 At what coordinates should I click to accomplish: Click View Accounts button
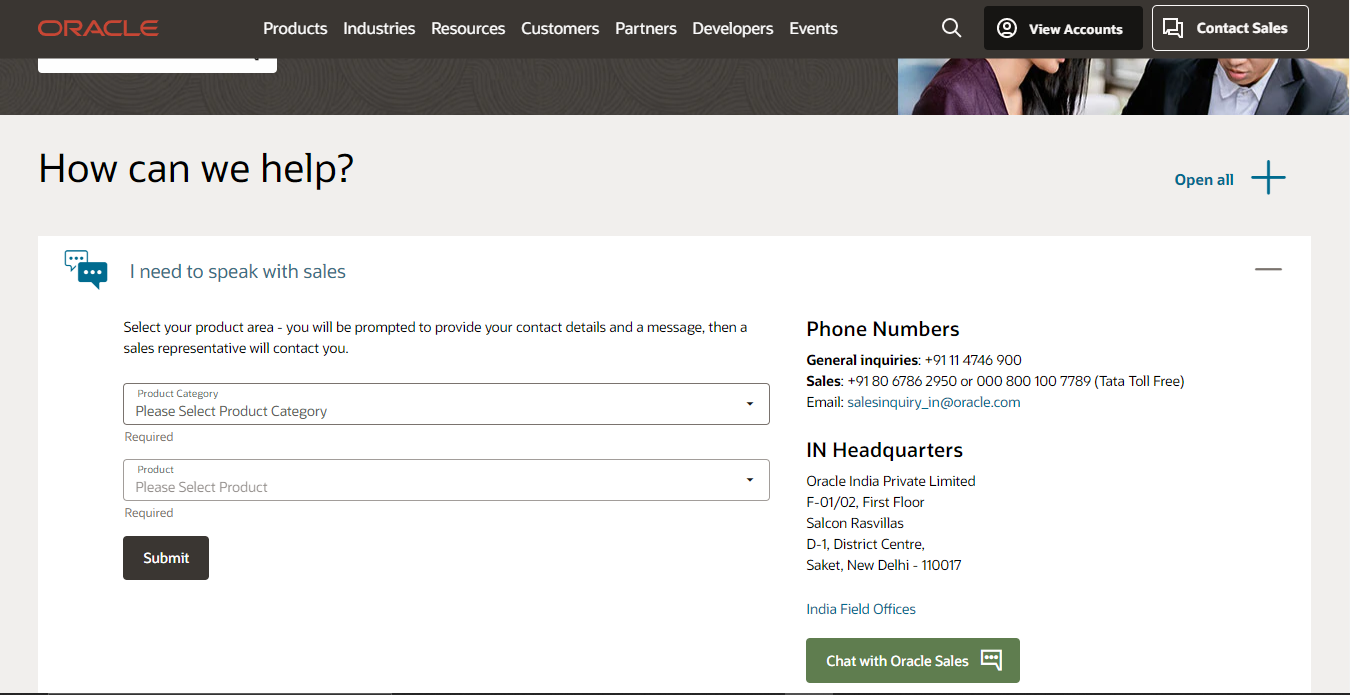point(1063,28)
